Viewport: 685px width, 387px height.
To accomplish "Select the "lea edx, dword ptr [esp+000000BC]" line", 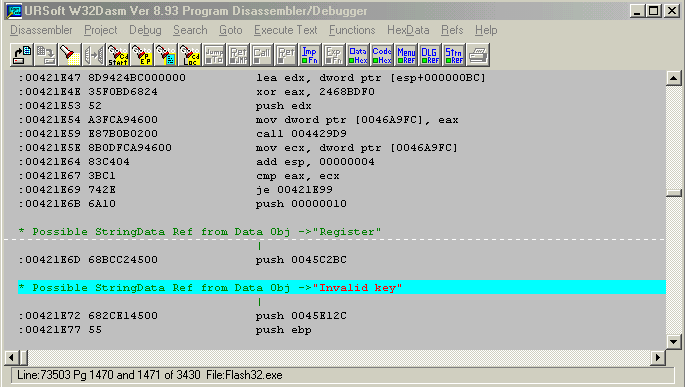I will point(252,78).
